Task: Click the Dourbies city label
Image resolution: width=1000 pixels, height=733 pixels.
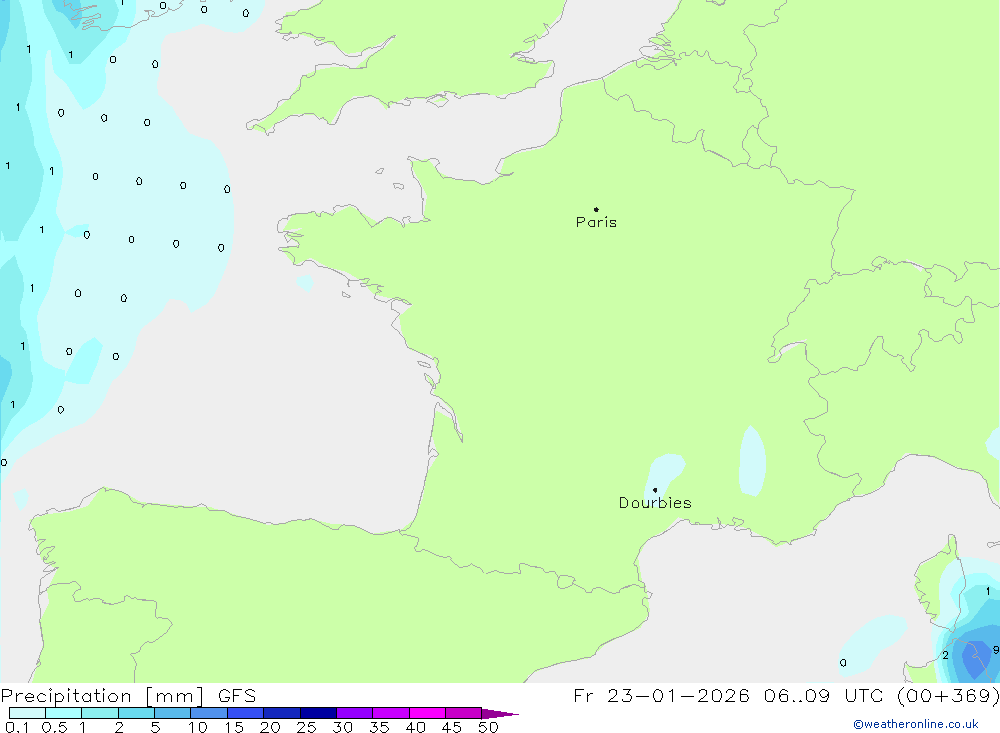Action: pos(655,503)
